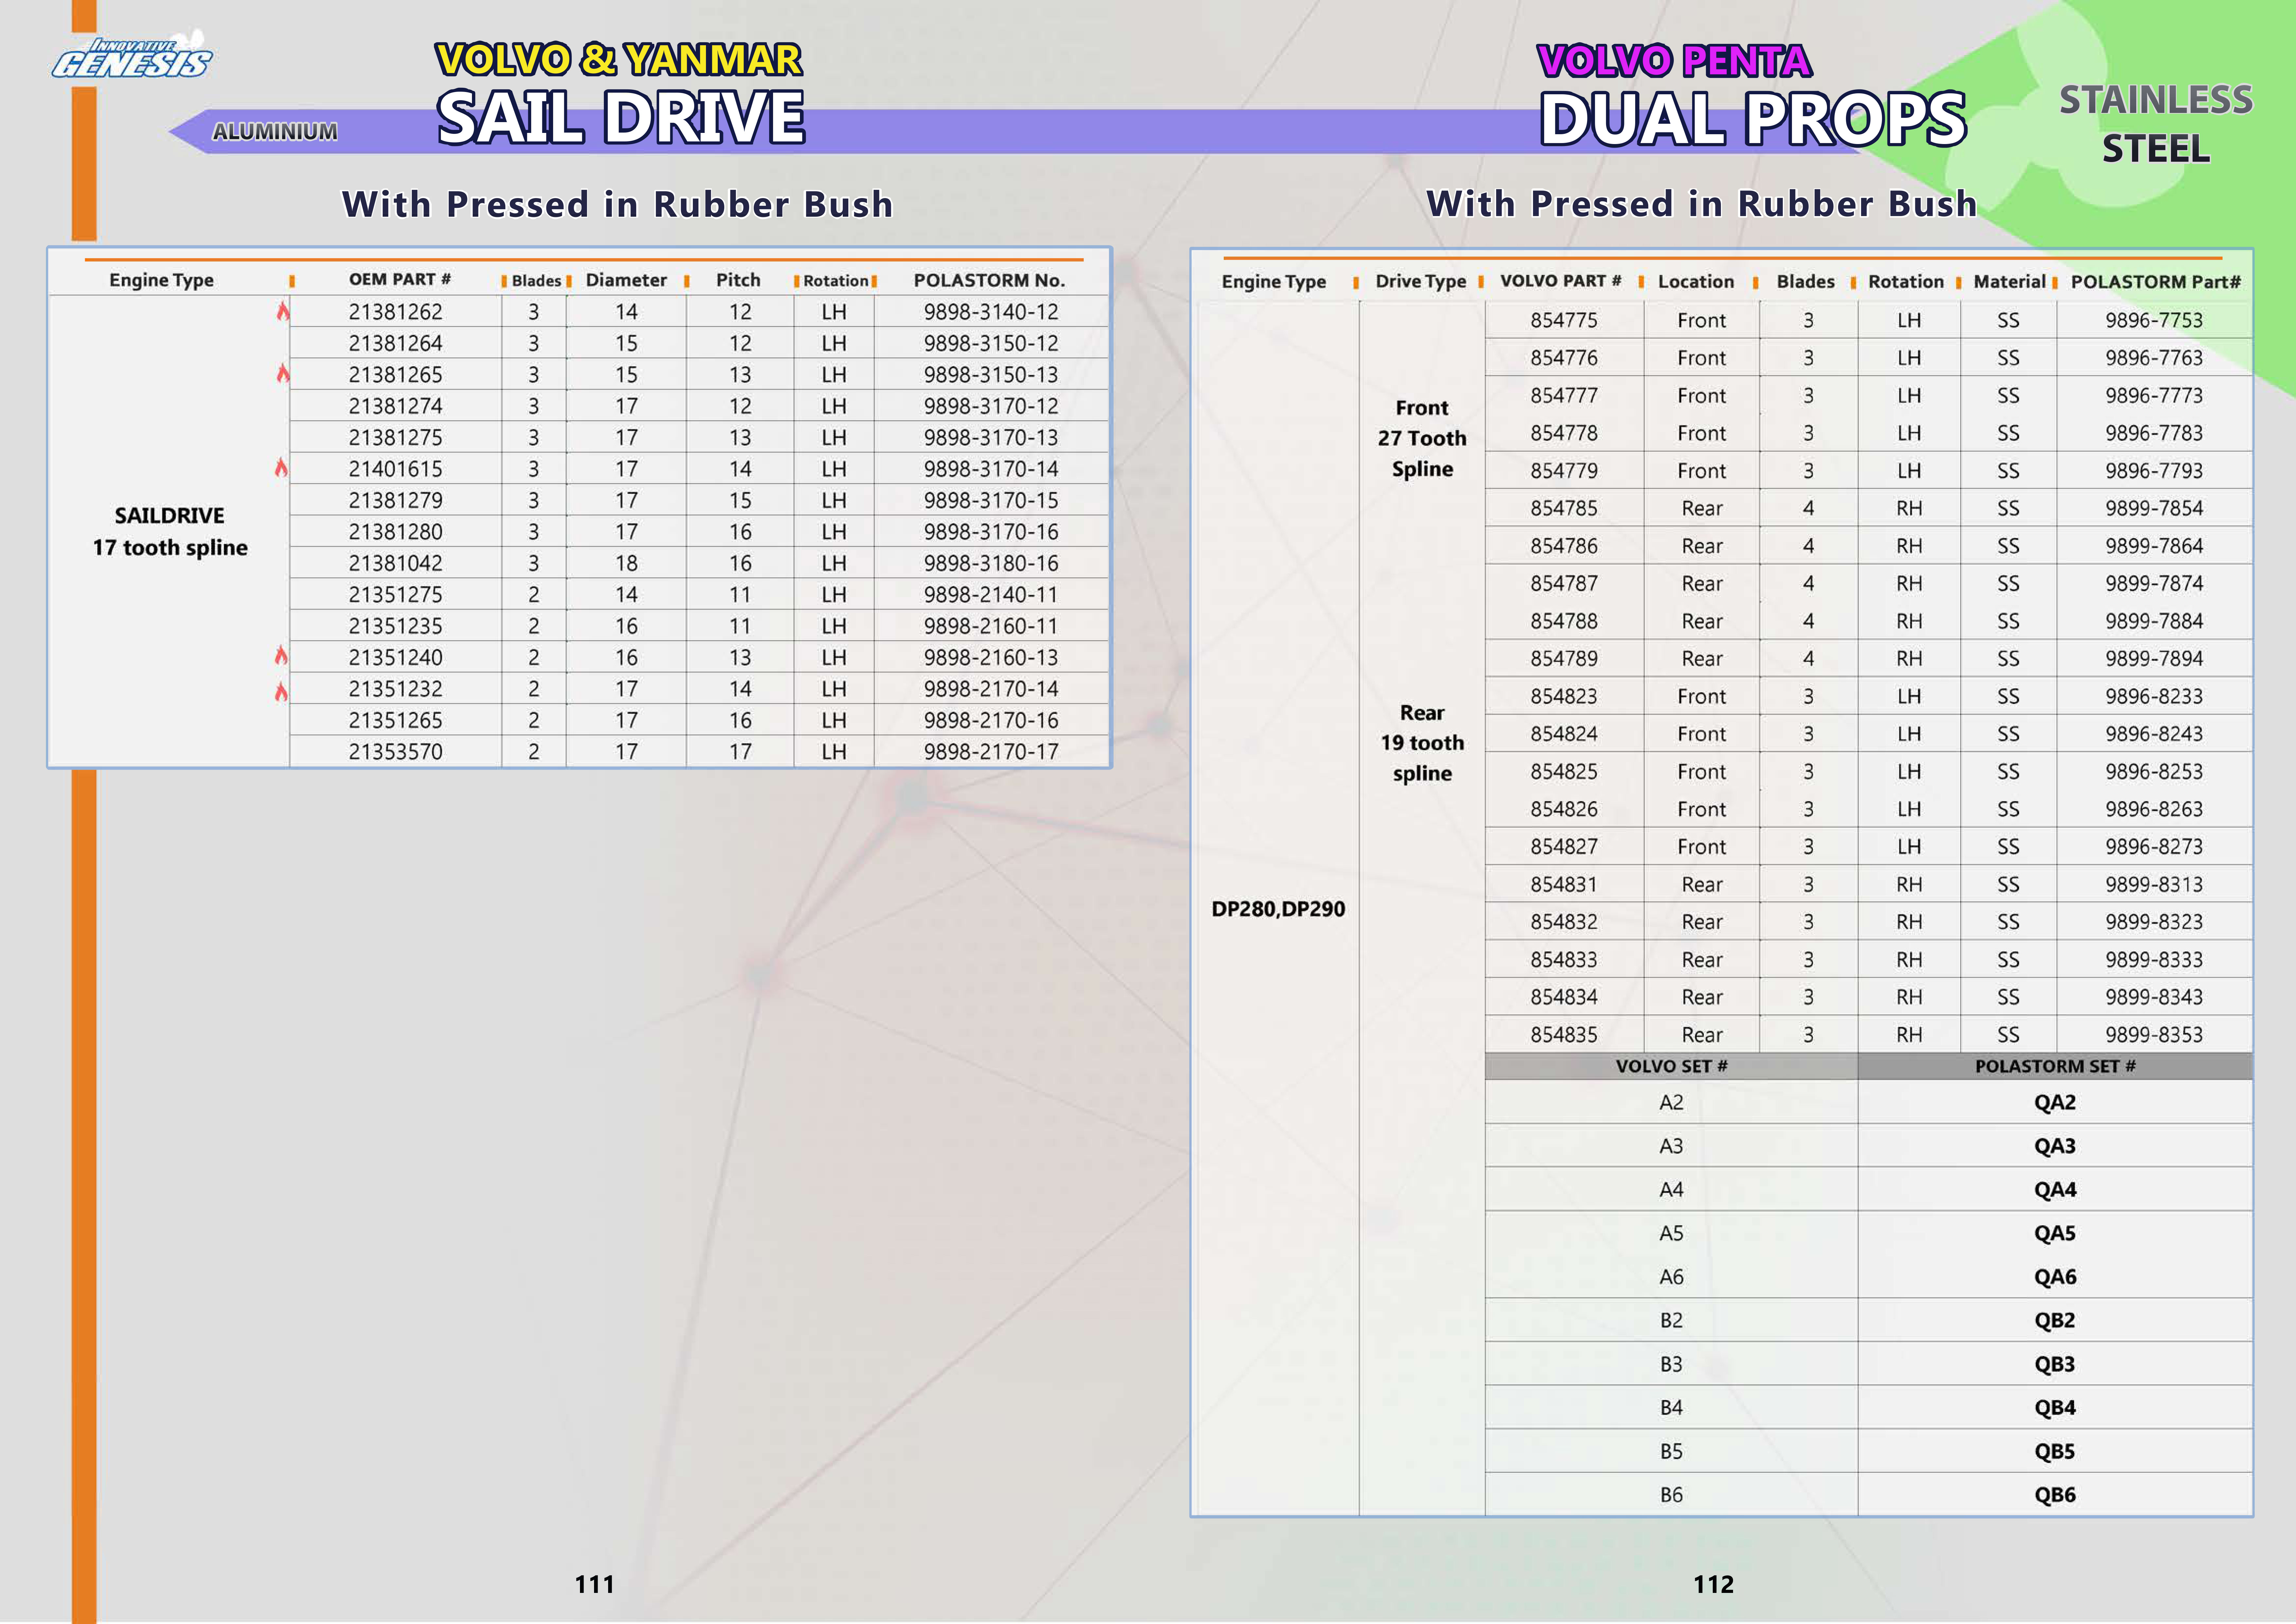
Task: Click the OEM PART # column header
Action: [x=400, y=280]
